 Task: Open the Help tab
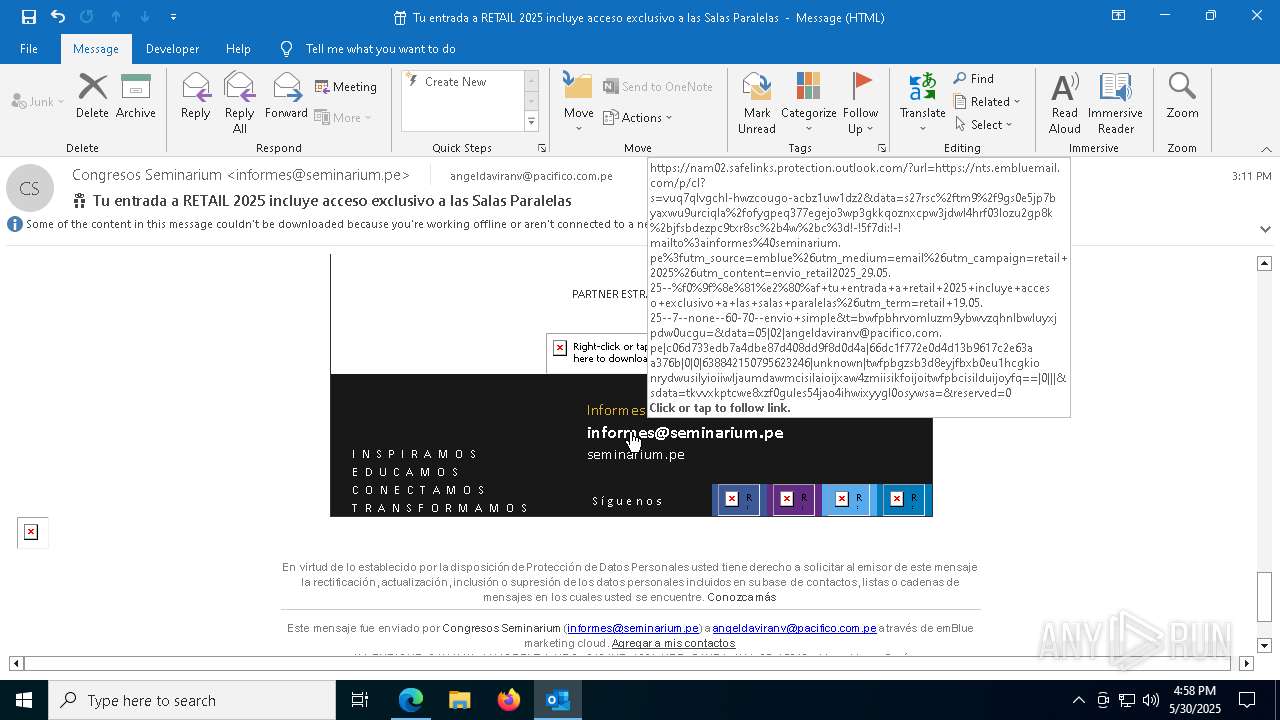[238, 48]
